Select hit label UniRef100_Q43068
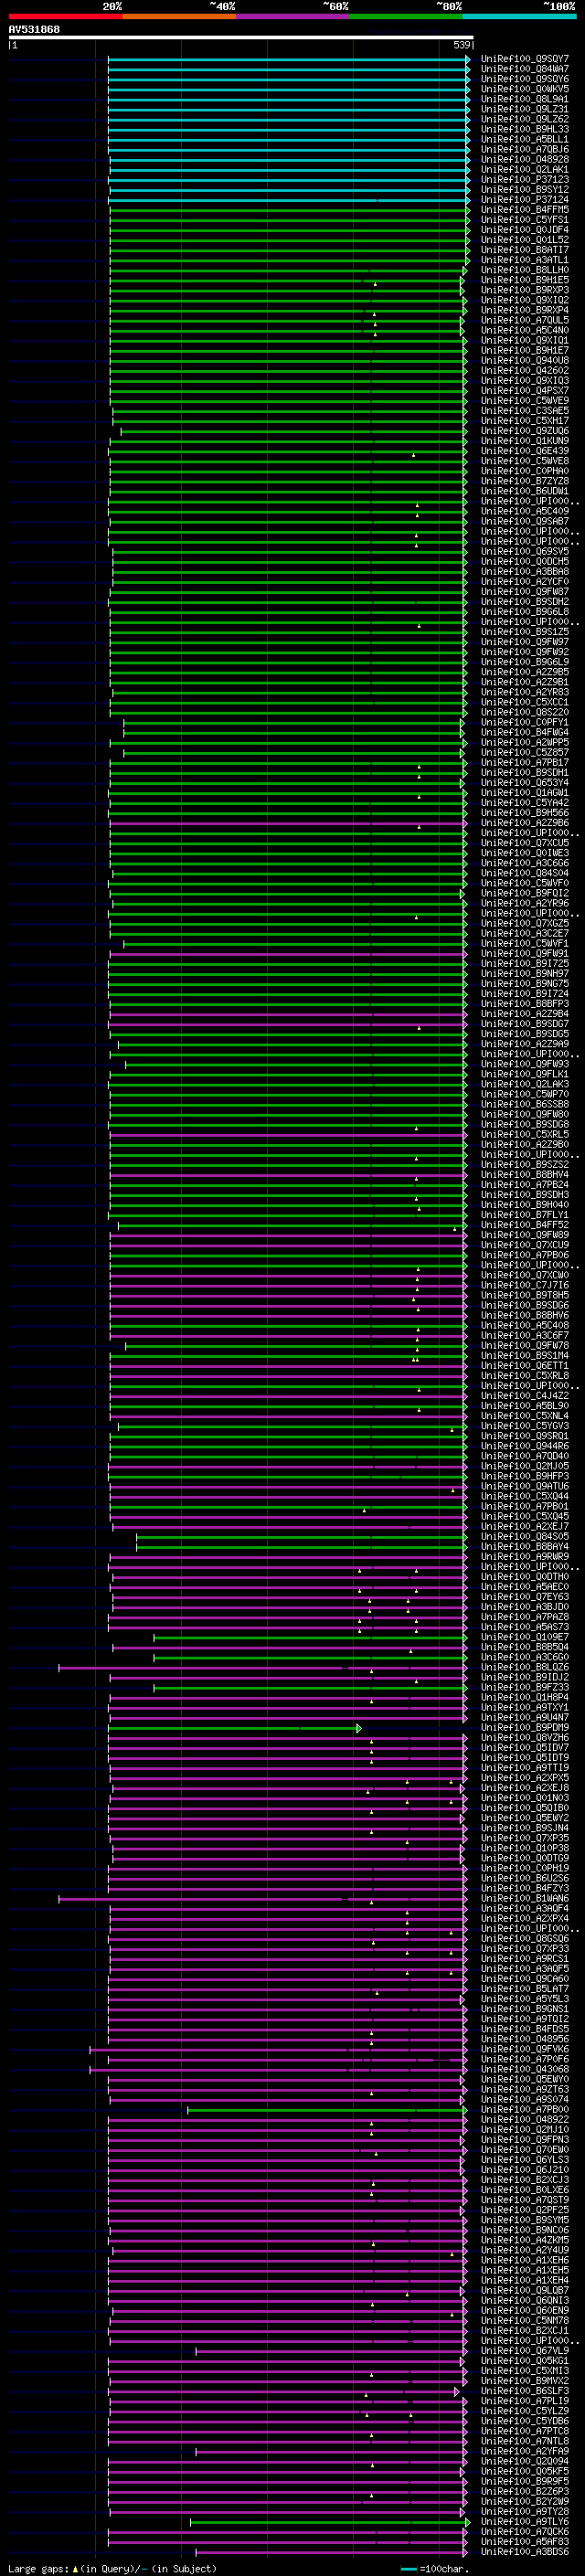 pyautogui.click(x=524, y=2070)
